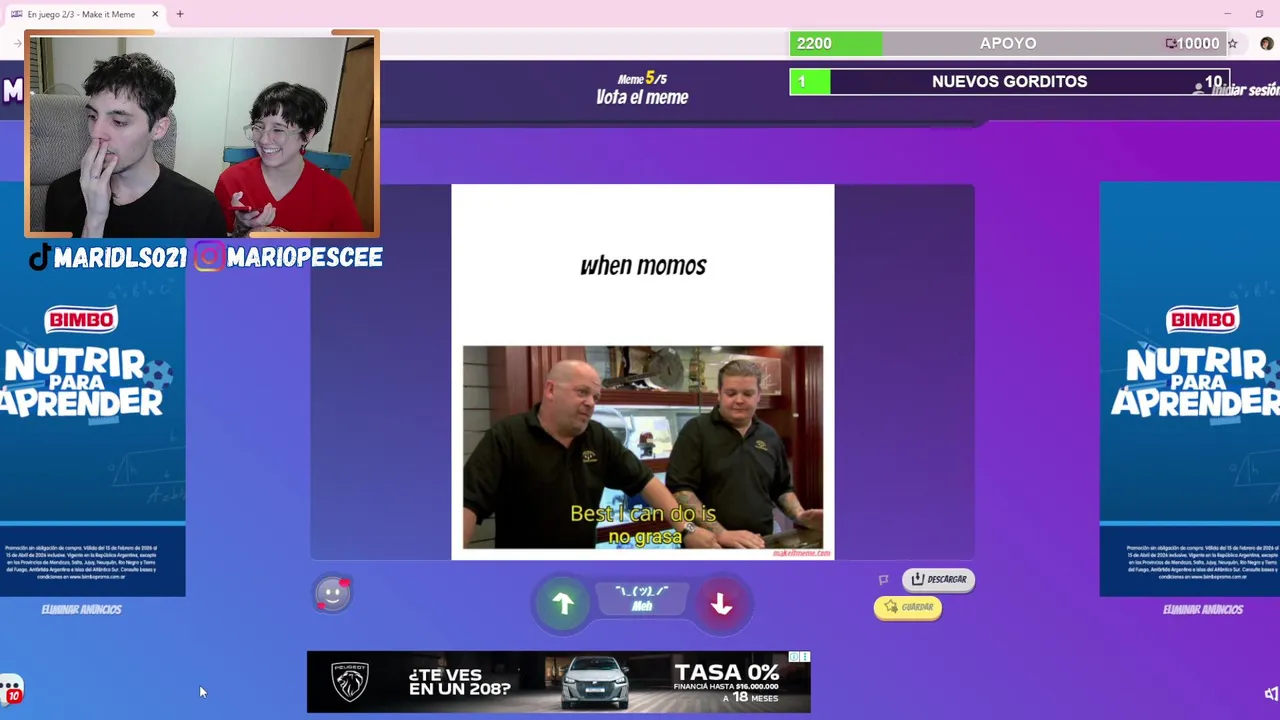Click the MARIOPESCEE Instagram handle
Image resolution: width=1280 pixels, height=720 pixels.
(x=289, y=258)
